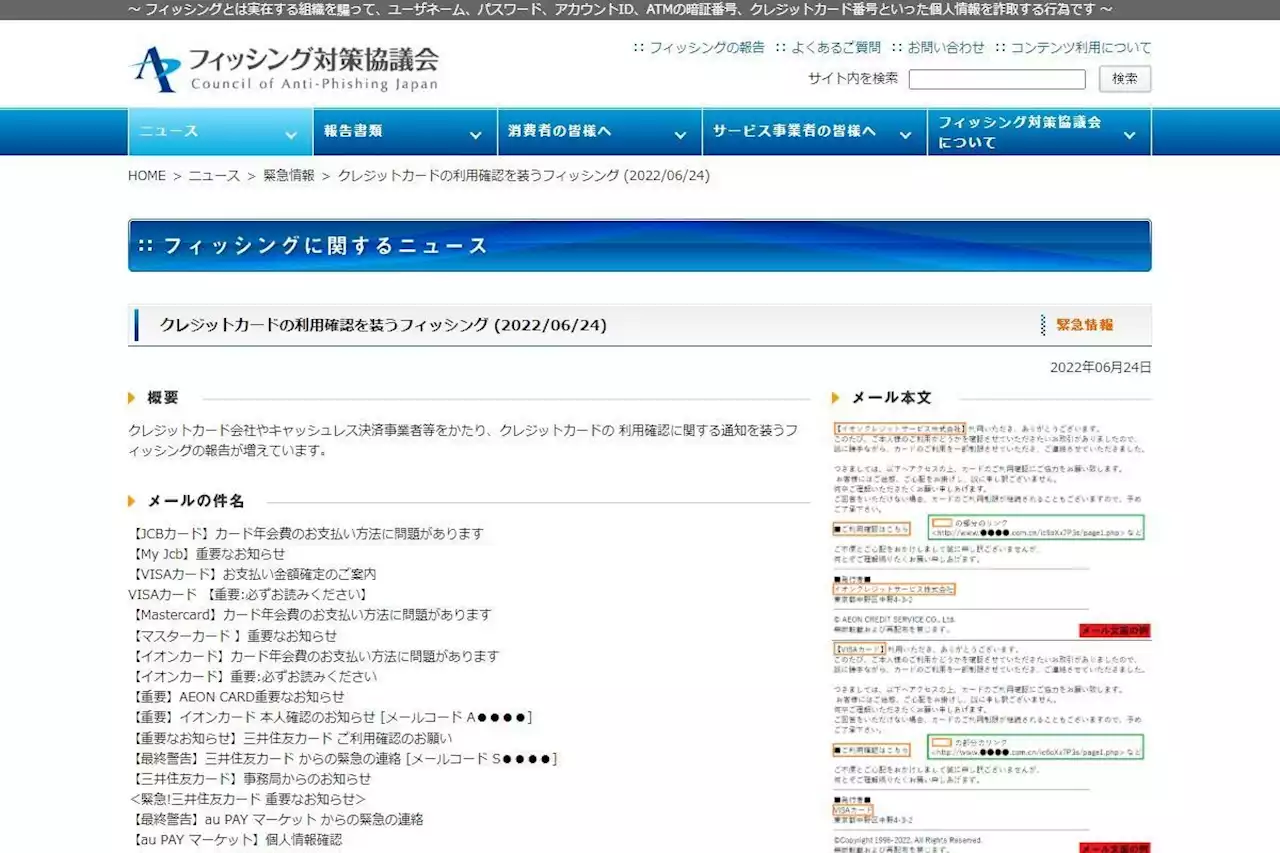Click subject line 【重要】イオンカード 本人確認のお知らせ
The height and width of the screenshot is (853, 1280).
(x=331, y=717)
